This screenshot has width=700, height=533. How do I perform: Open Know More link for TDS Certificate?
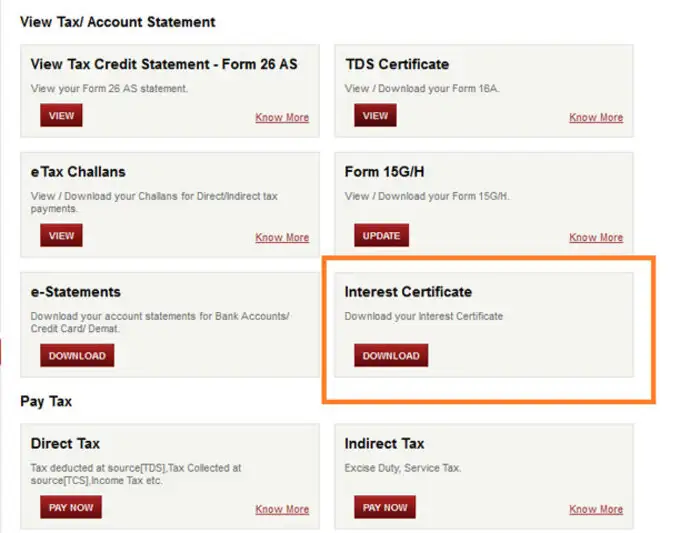[596, 118]
